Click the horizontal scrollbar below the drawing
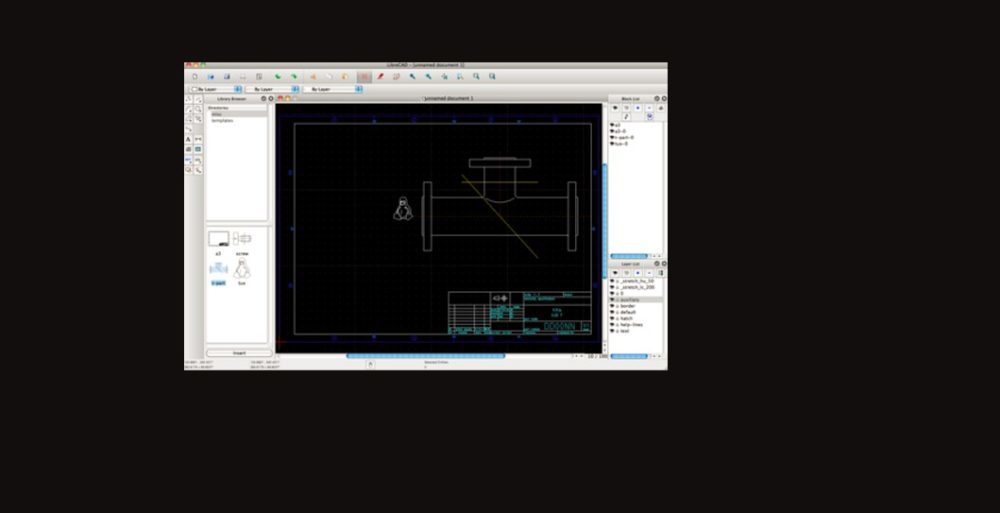This screenshot has height=513, width=1000. coord(425,356)
